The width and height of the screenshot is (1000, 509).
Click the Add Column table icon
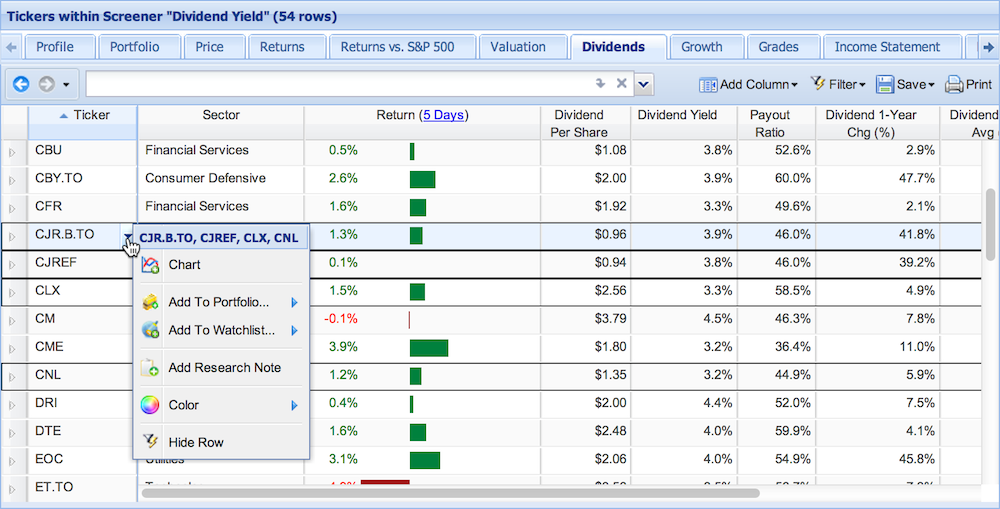708,84
